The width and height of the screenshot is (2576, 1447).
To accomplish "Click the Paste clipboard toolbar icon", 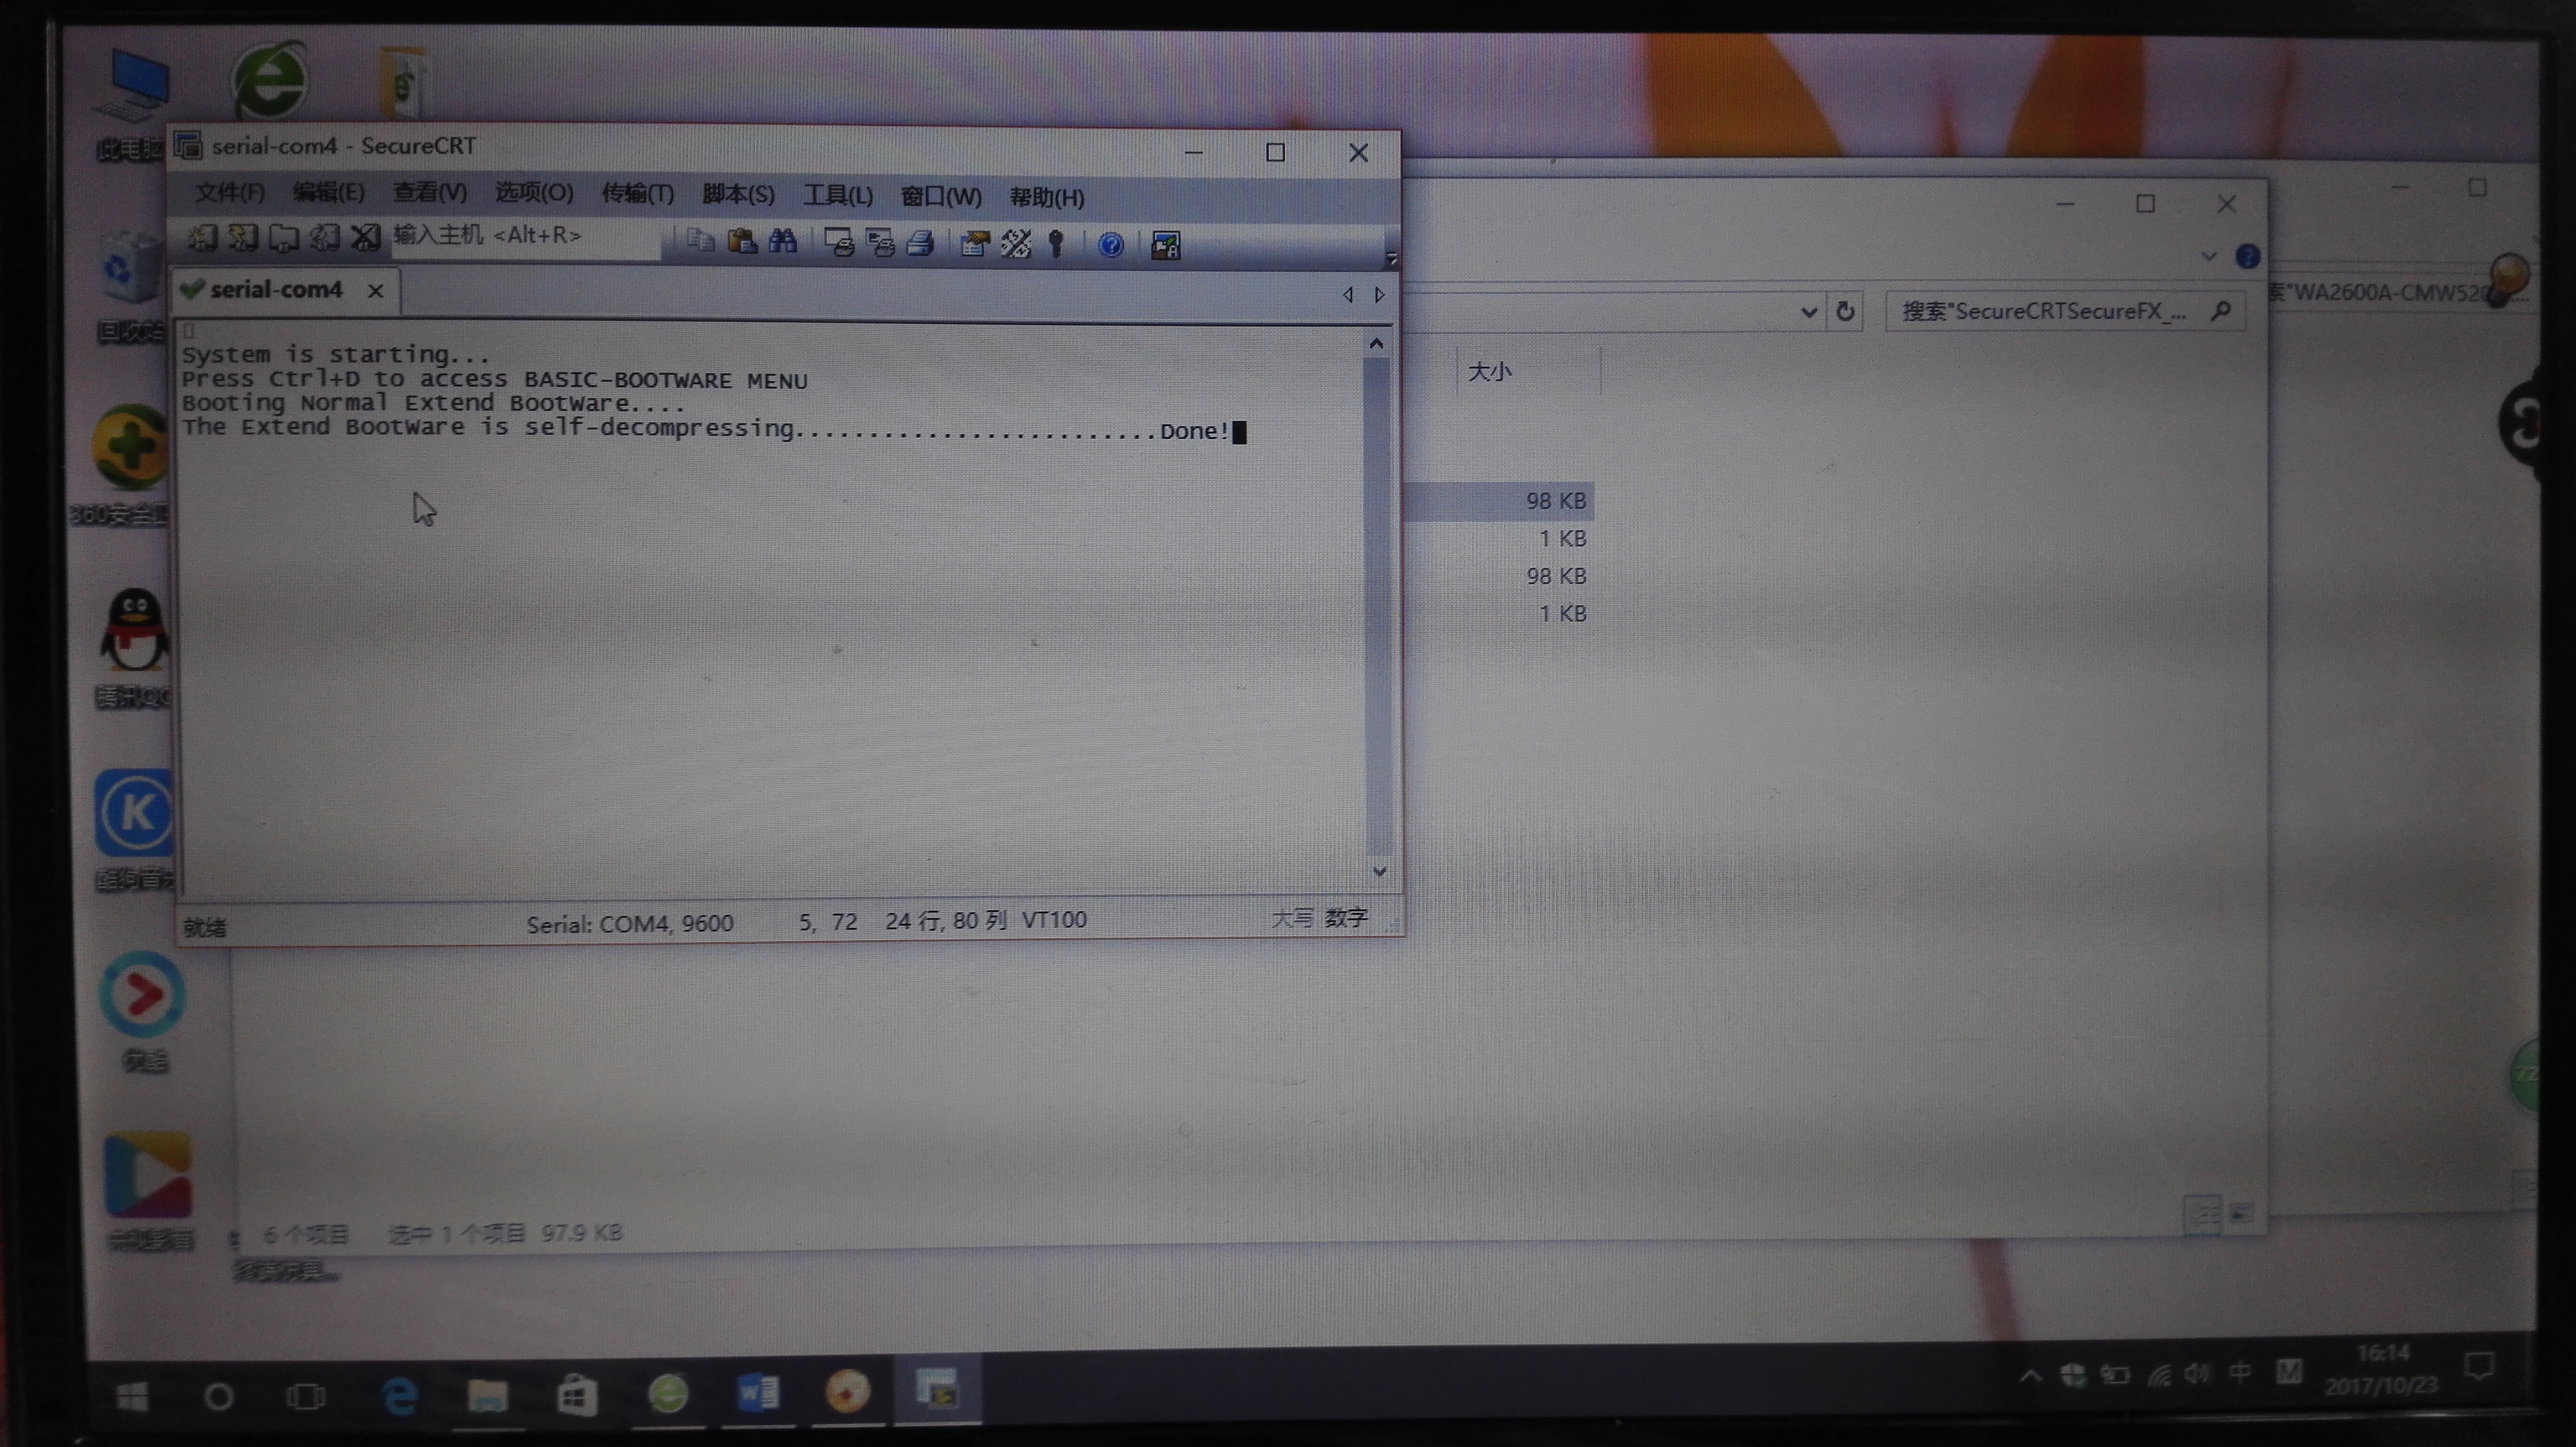I will click(x=742, y=242).
